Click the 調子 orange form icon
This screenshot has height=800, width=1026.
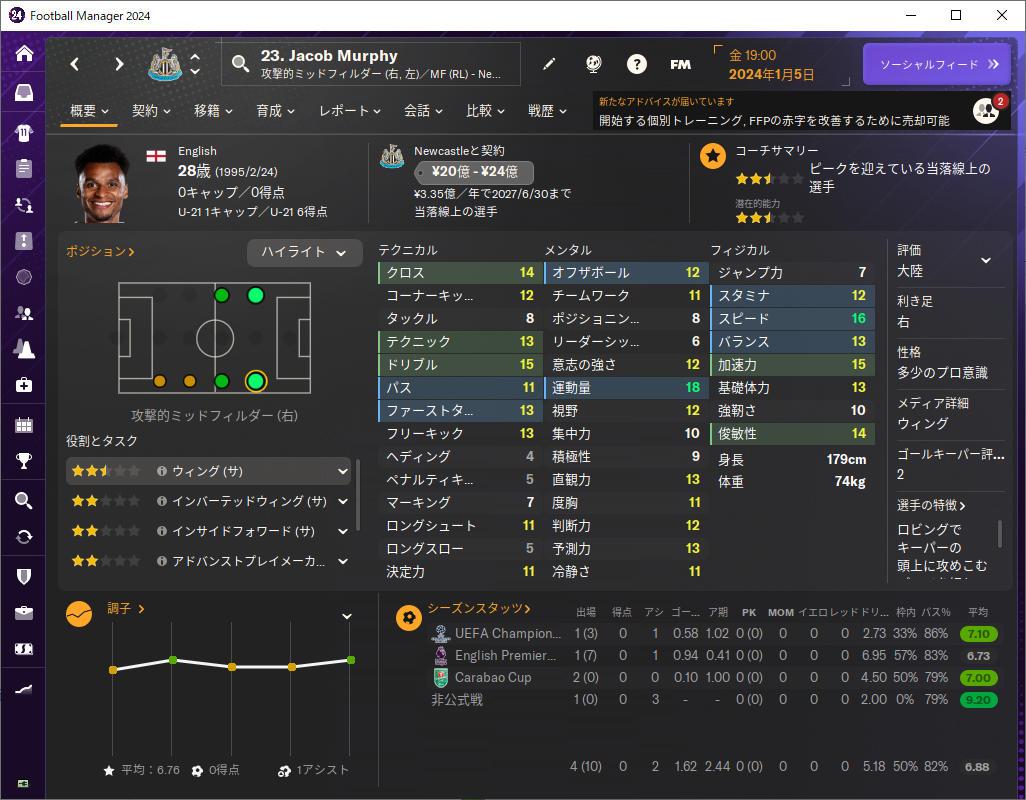(x=79, y=614)
